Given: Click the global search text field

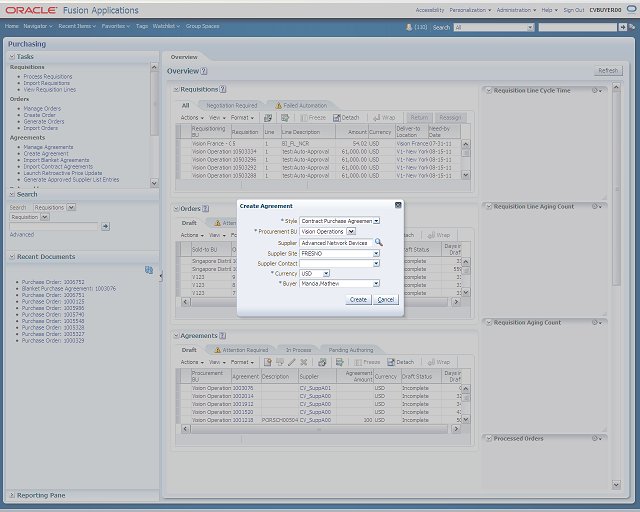Looking at the screenshot, I should [578, 27].
